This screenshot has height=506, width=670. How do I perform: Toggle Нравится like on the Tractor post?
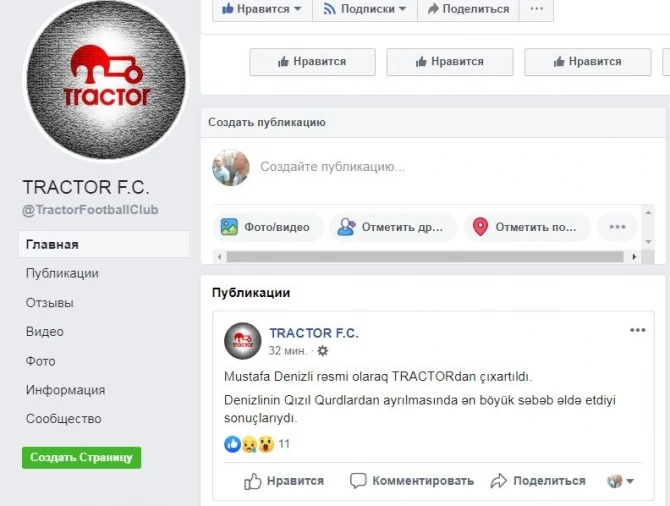click(x=284, y=481)
